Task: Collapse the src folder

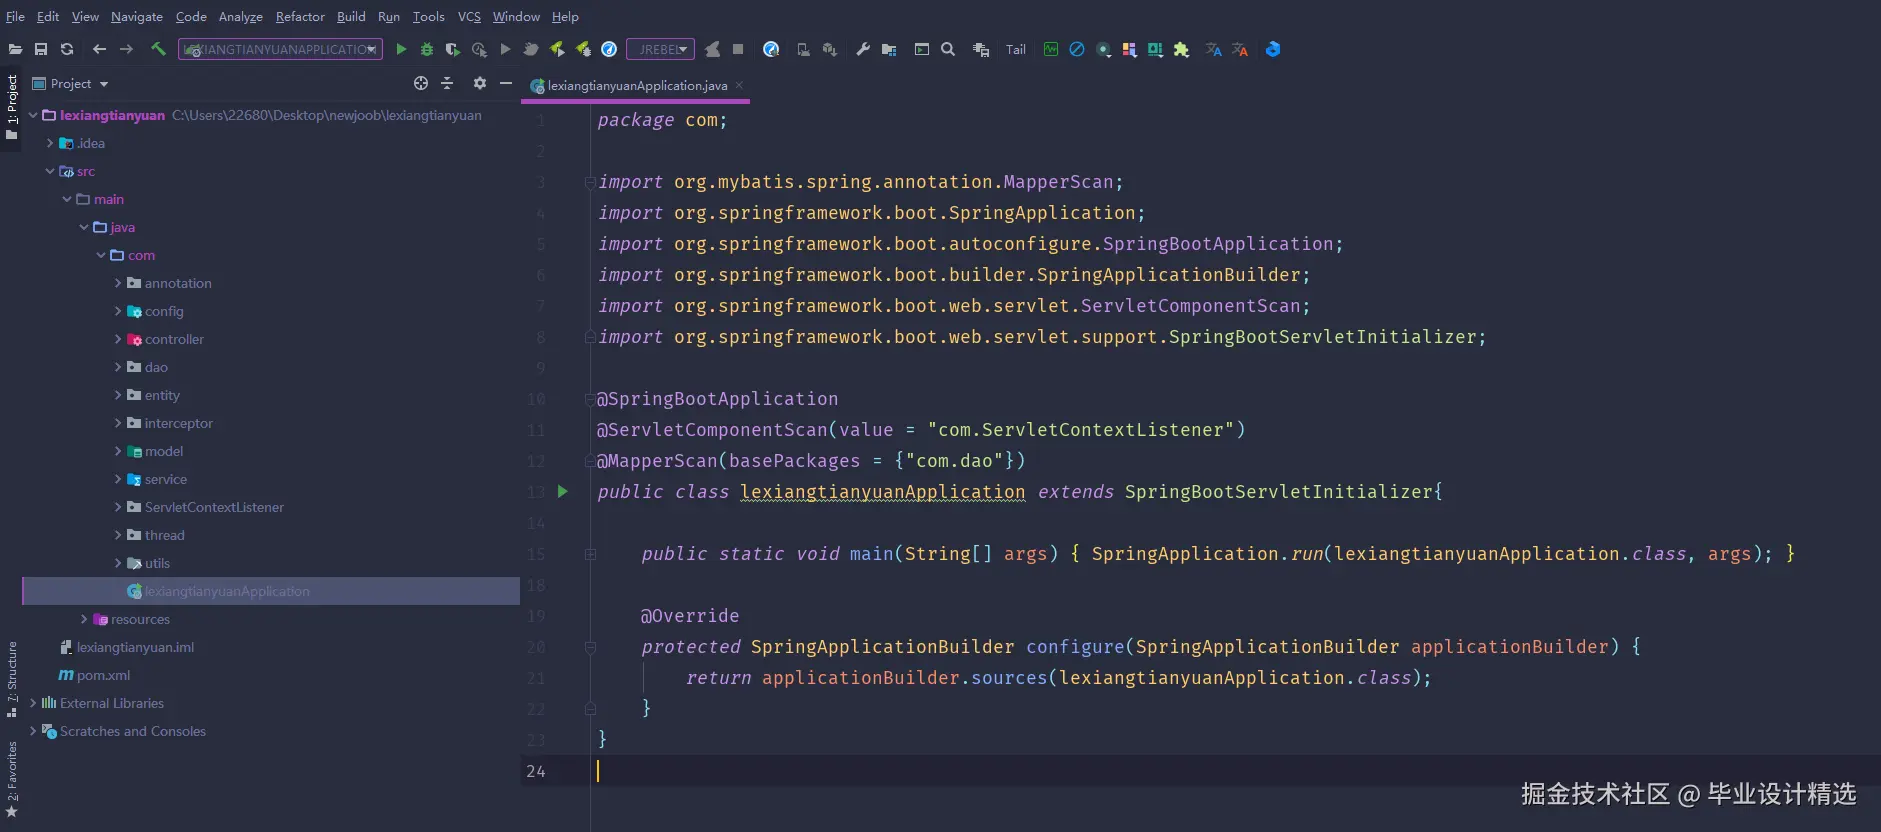Action: pyautogui.click(x=49, y=171)
